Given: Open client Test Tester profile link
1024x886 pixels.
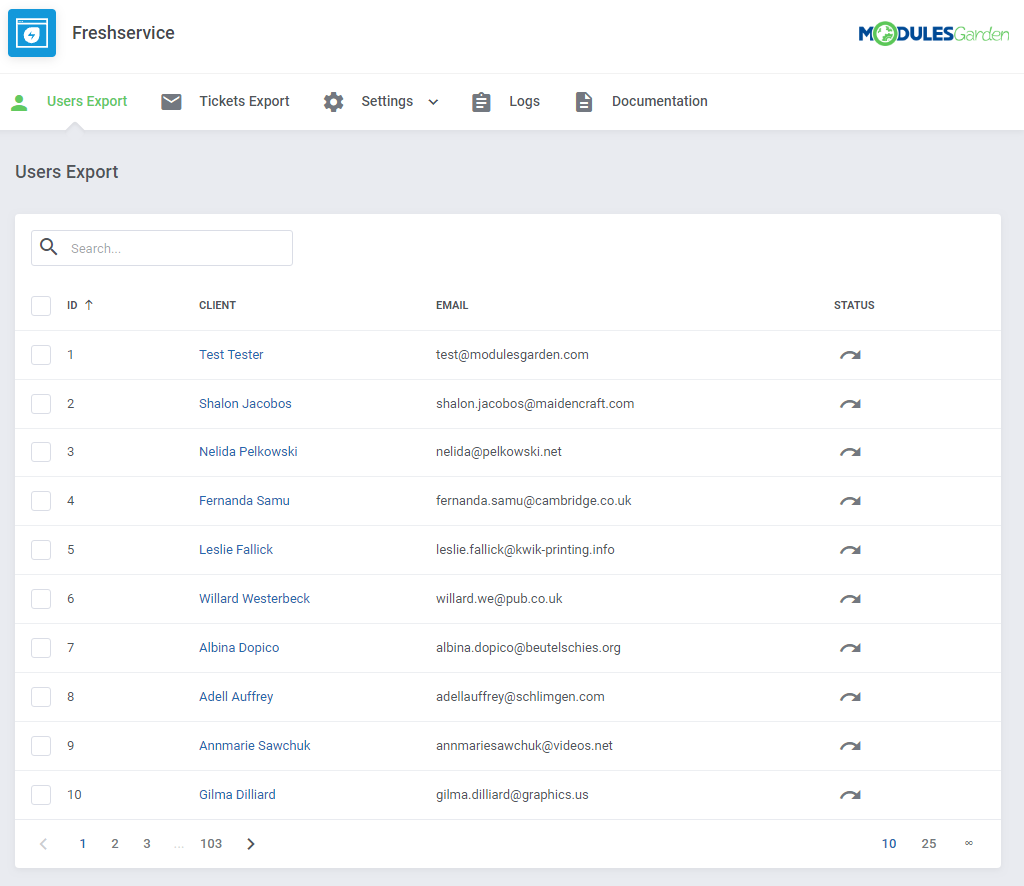Looking at the screenshot, I should 231,355.
